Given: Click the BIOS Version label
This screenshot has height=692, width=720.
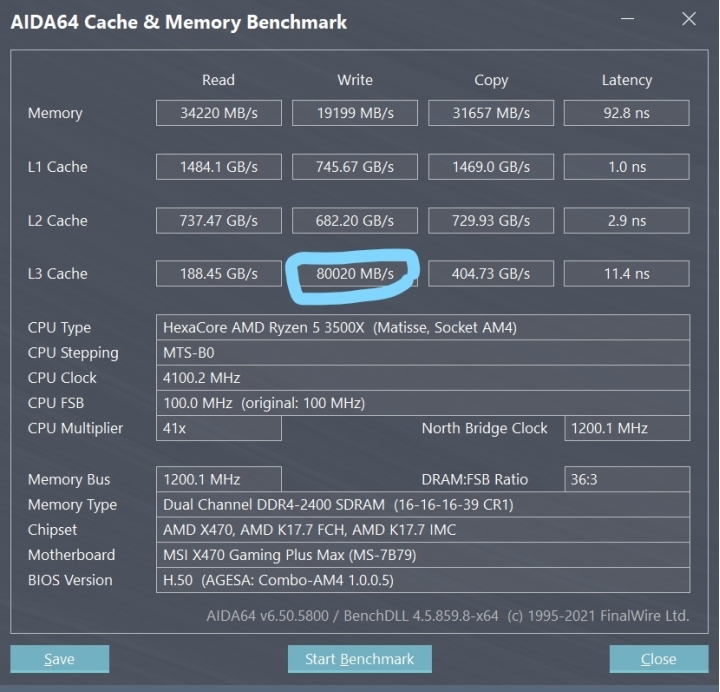Looking at the screenshot, I should 70,580.
